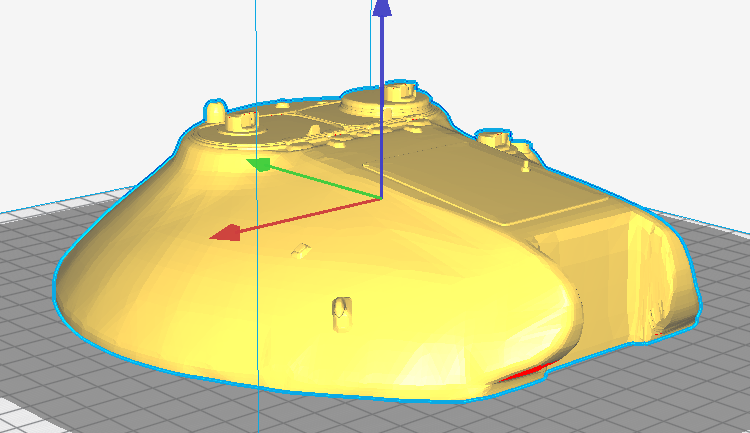Click the green Y-axis arrow head
Screen dimensions: 750x433
point(260,163)
